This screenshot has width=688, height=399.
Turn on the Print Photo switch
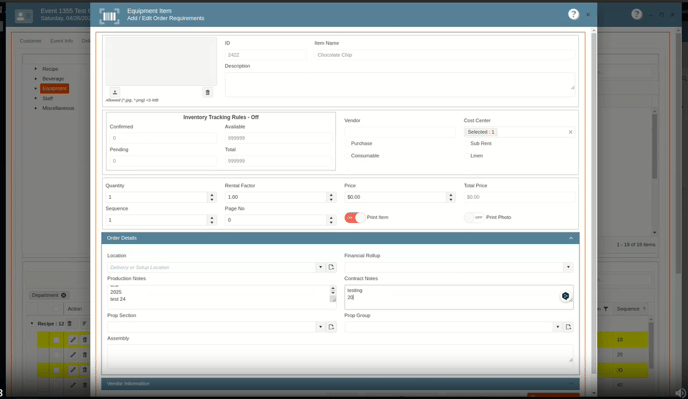[474, 217]
